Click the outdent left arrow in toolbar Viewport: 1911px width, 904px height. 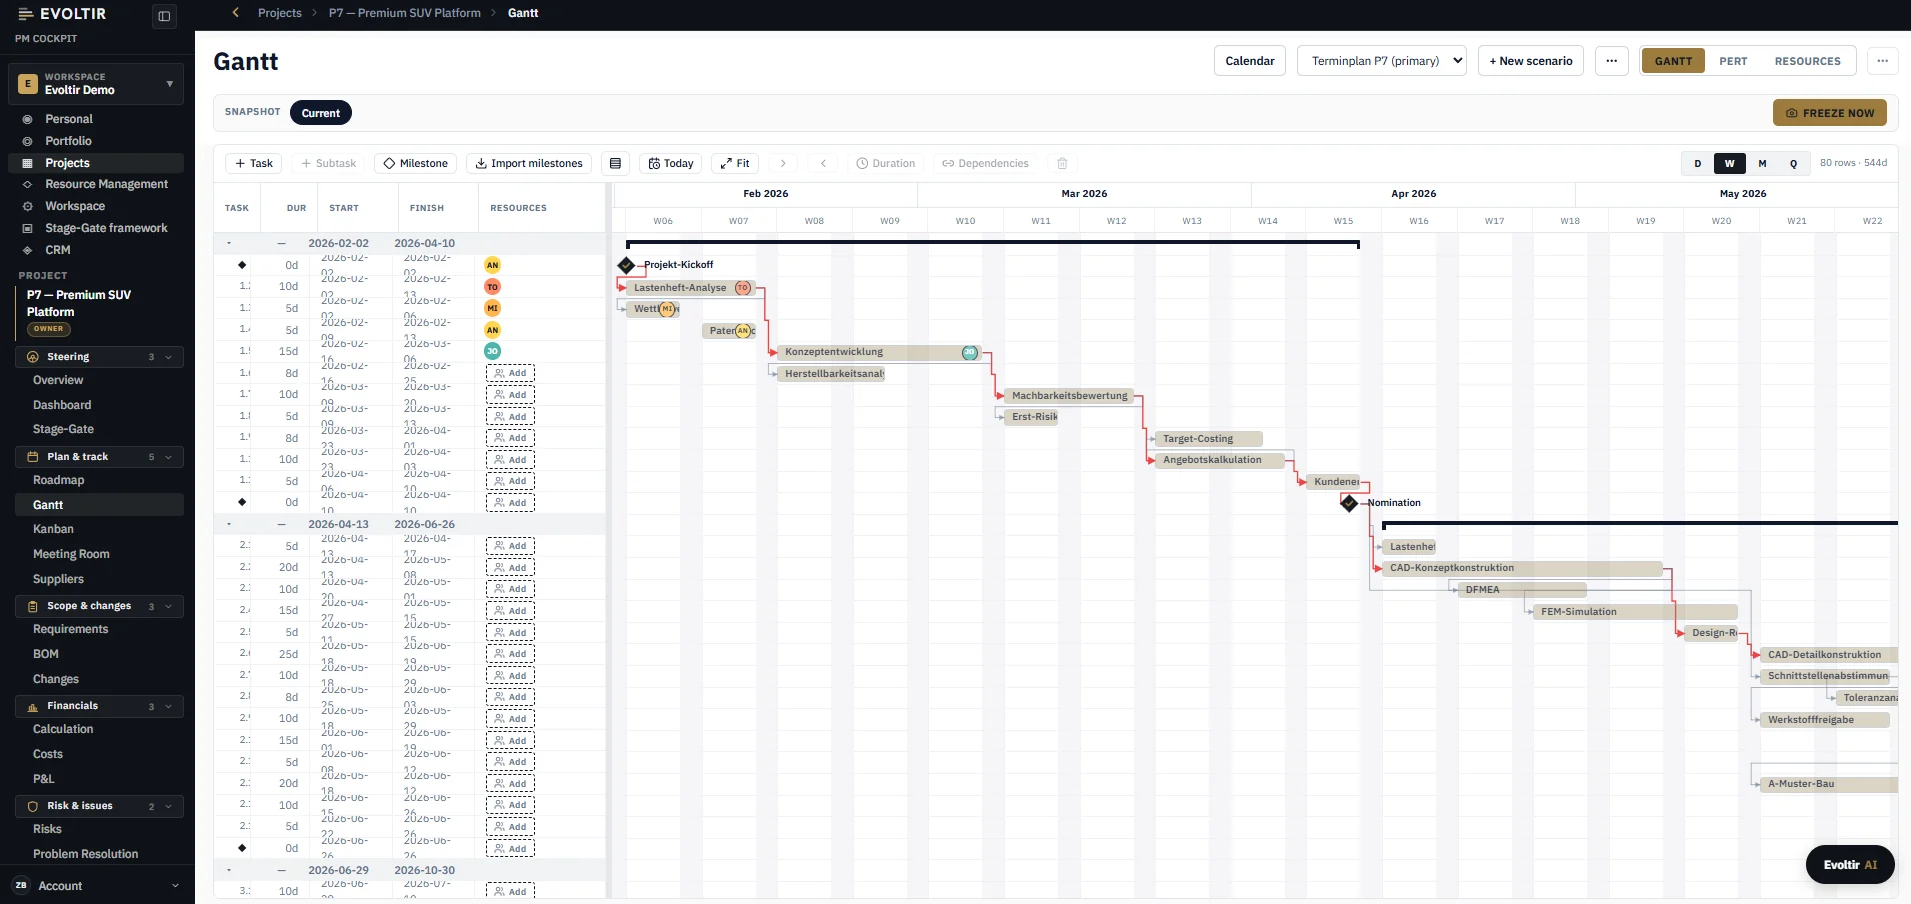click(823, 163)
